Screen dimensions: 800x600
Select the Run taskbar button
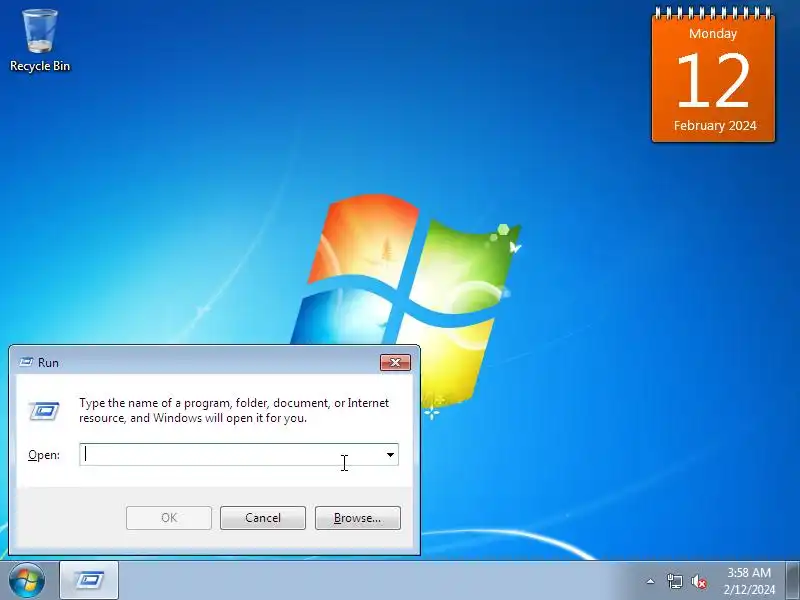89,581
